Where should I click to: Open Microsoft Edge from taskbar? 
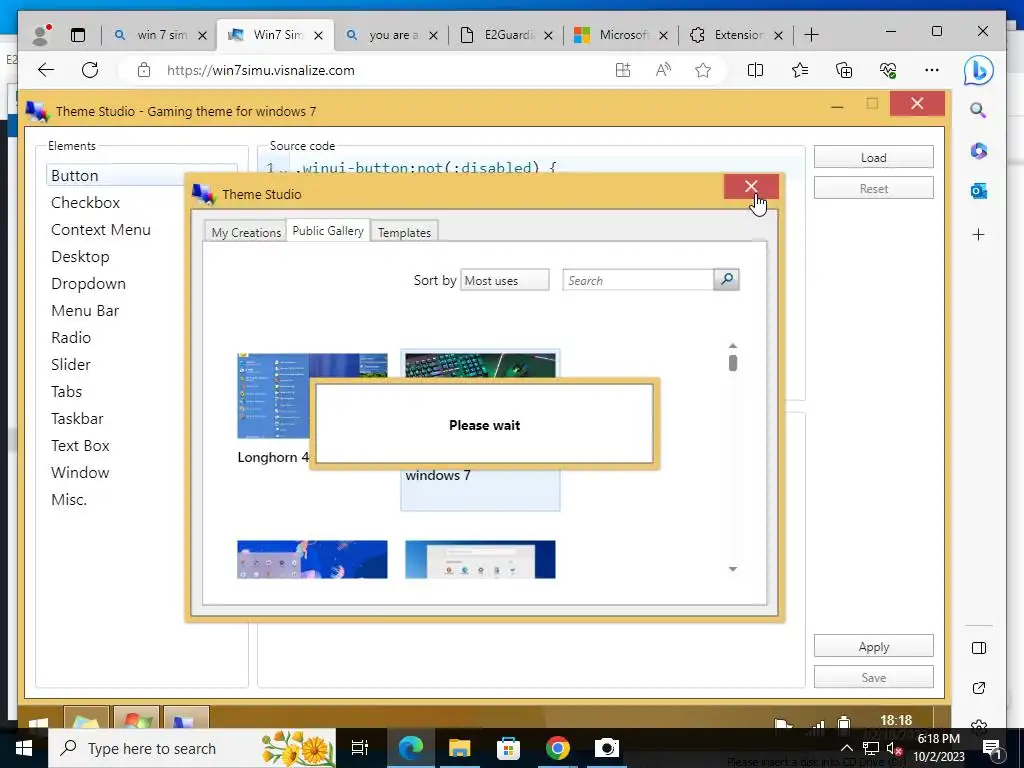[411, 748]
